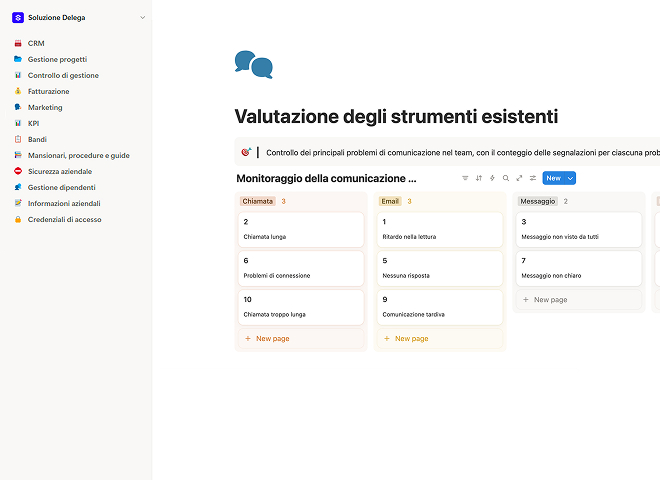Open the Informazioni aziendali page label
This screenshot has height=480, width=660.
point(64,203)
